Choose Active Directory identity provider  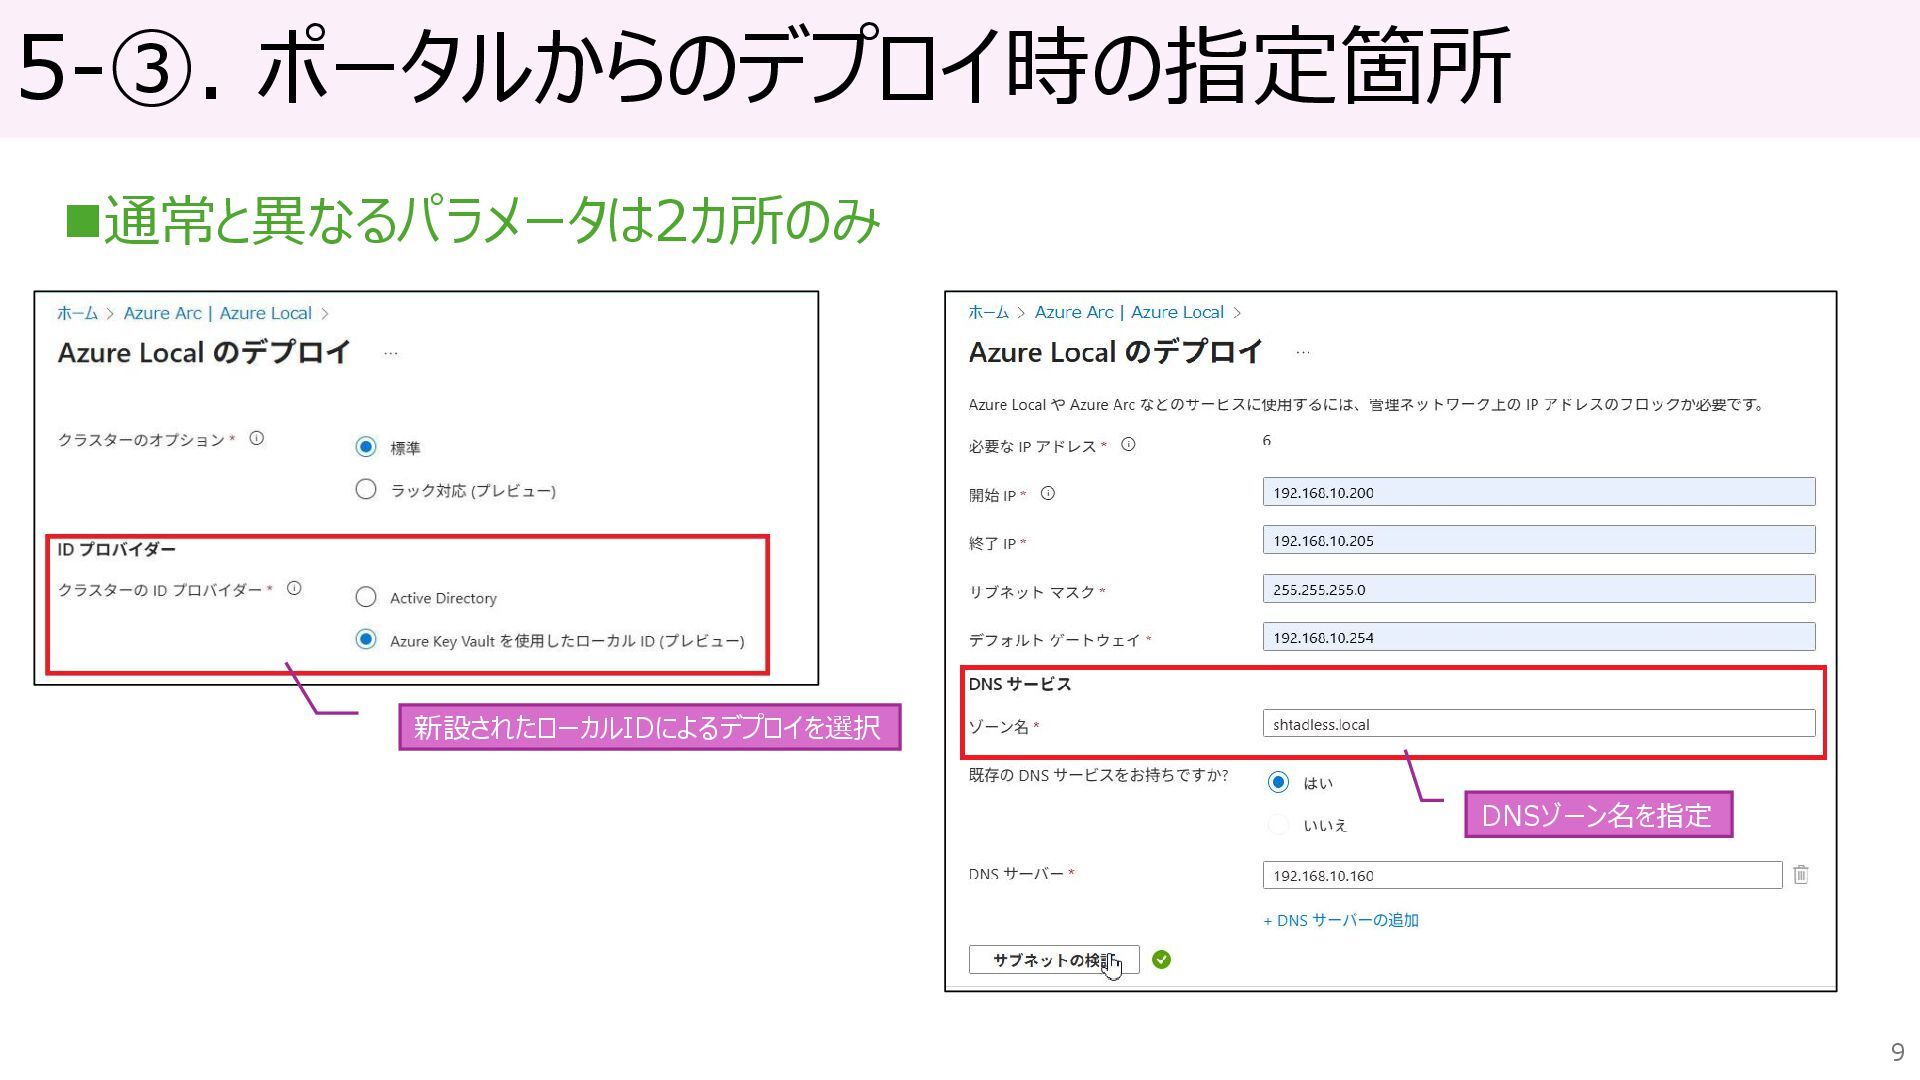click(366, 597)
